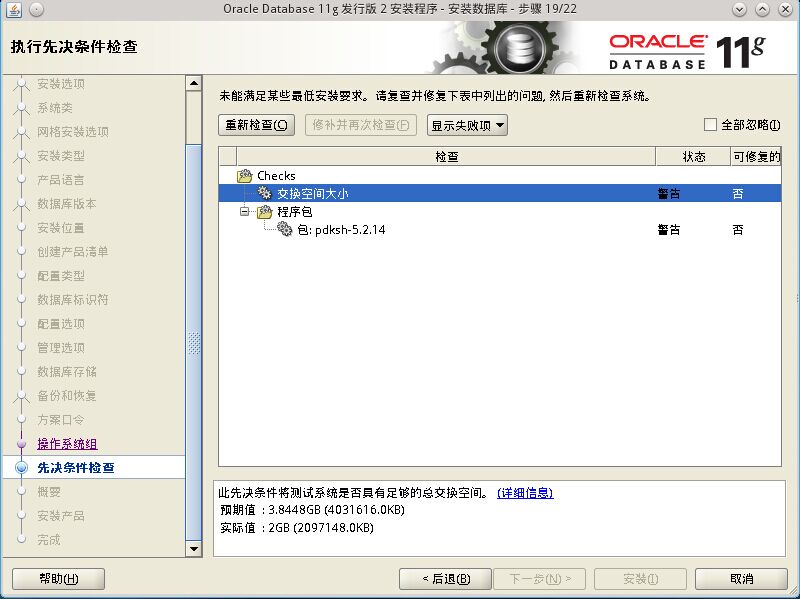Click 否 in the 交换空间大小 row
The image size is (800, 599).
pos(738,193)
